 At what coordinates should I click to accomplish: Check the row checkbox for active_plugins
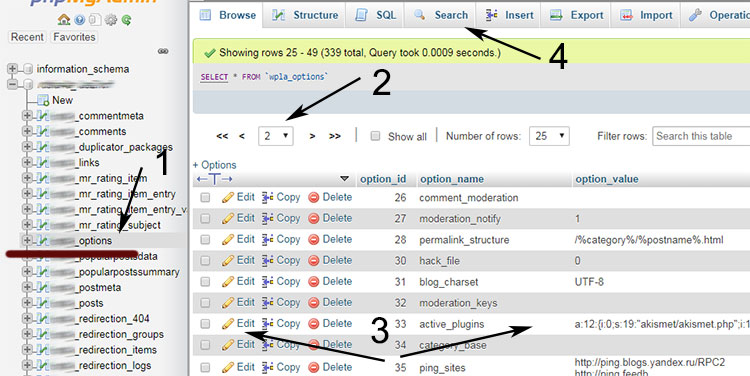pos(205,324)
